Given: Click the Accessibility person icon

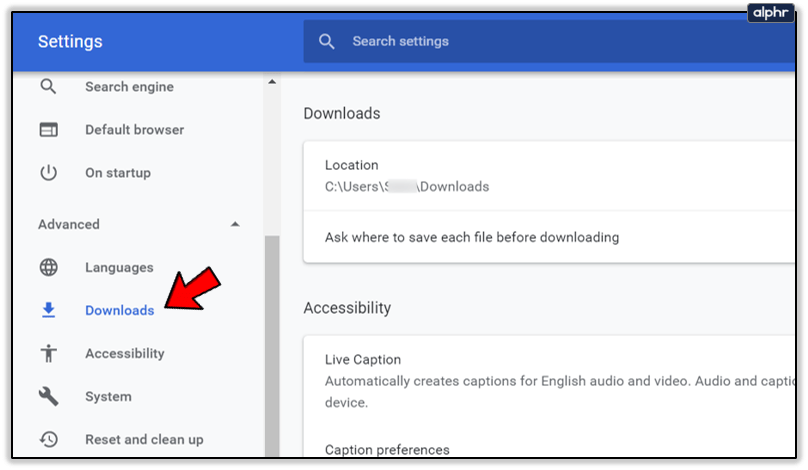Looking at the screenshot, I should click(48, 354).
